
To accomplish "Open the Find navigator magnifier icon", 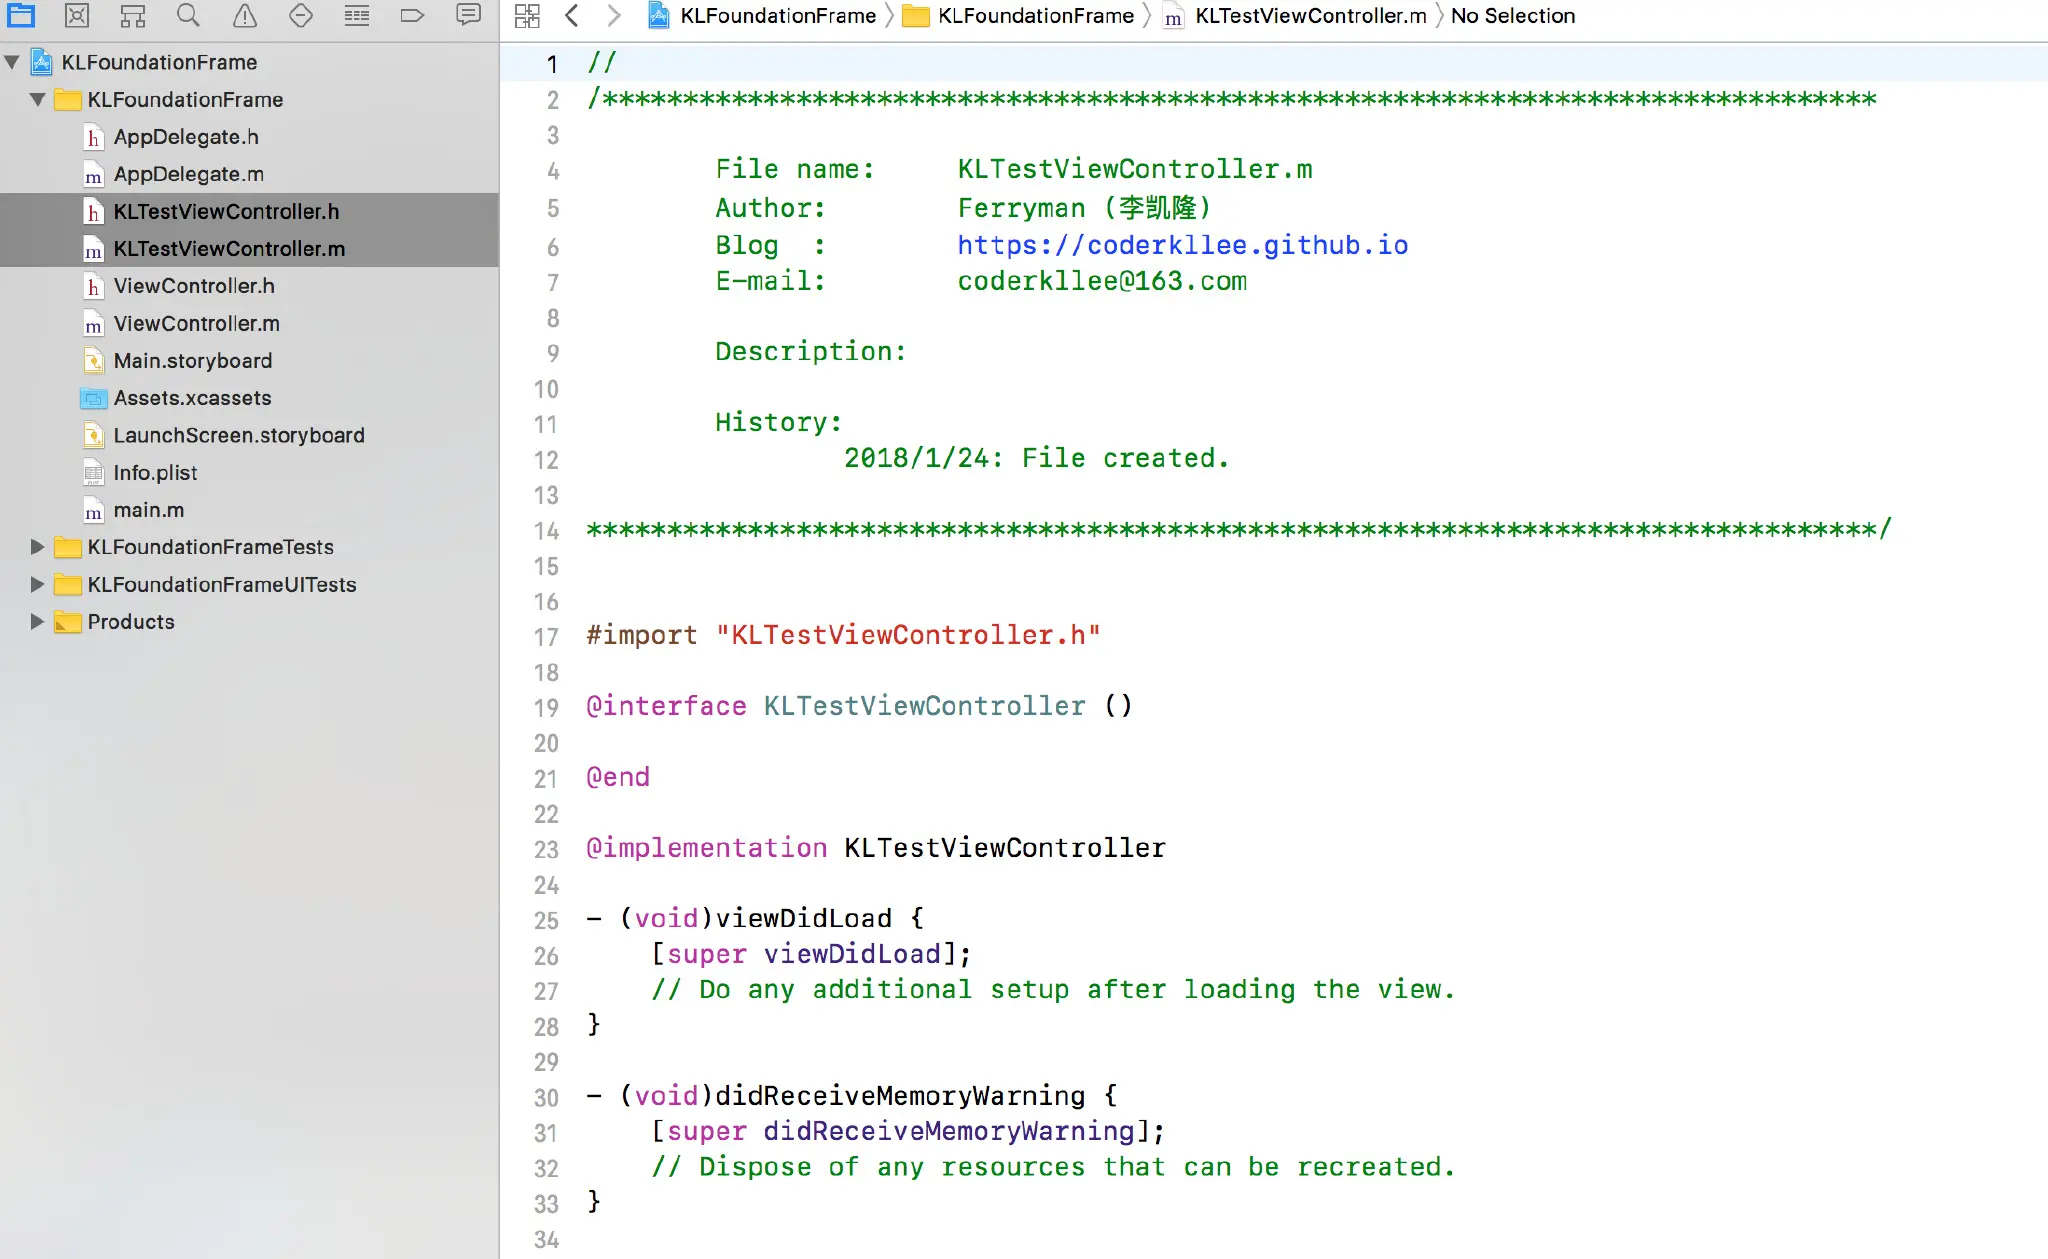I will pyautogui.click(x=188, y=15).
